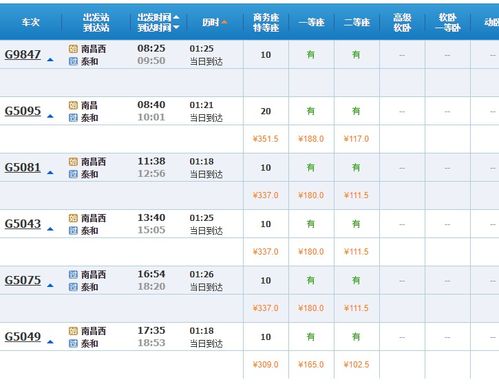Click the ¥351.5 business seat price
499x384 pixels.
point(266,139)
